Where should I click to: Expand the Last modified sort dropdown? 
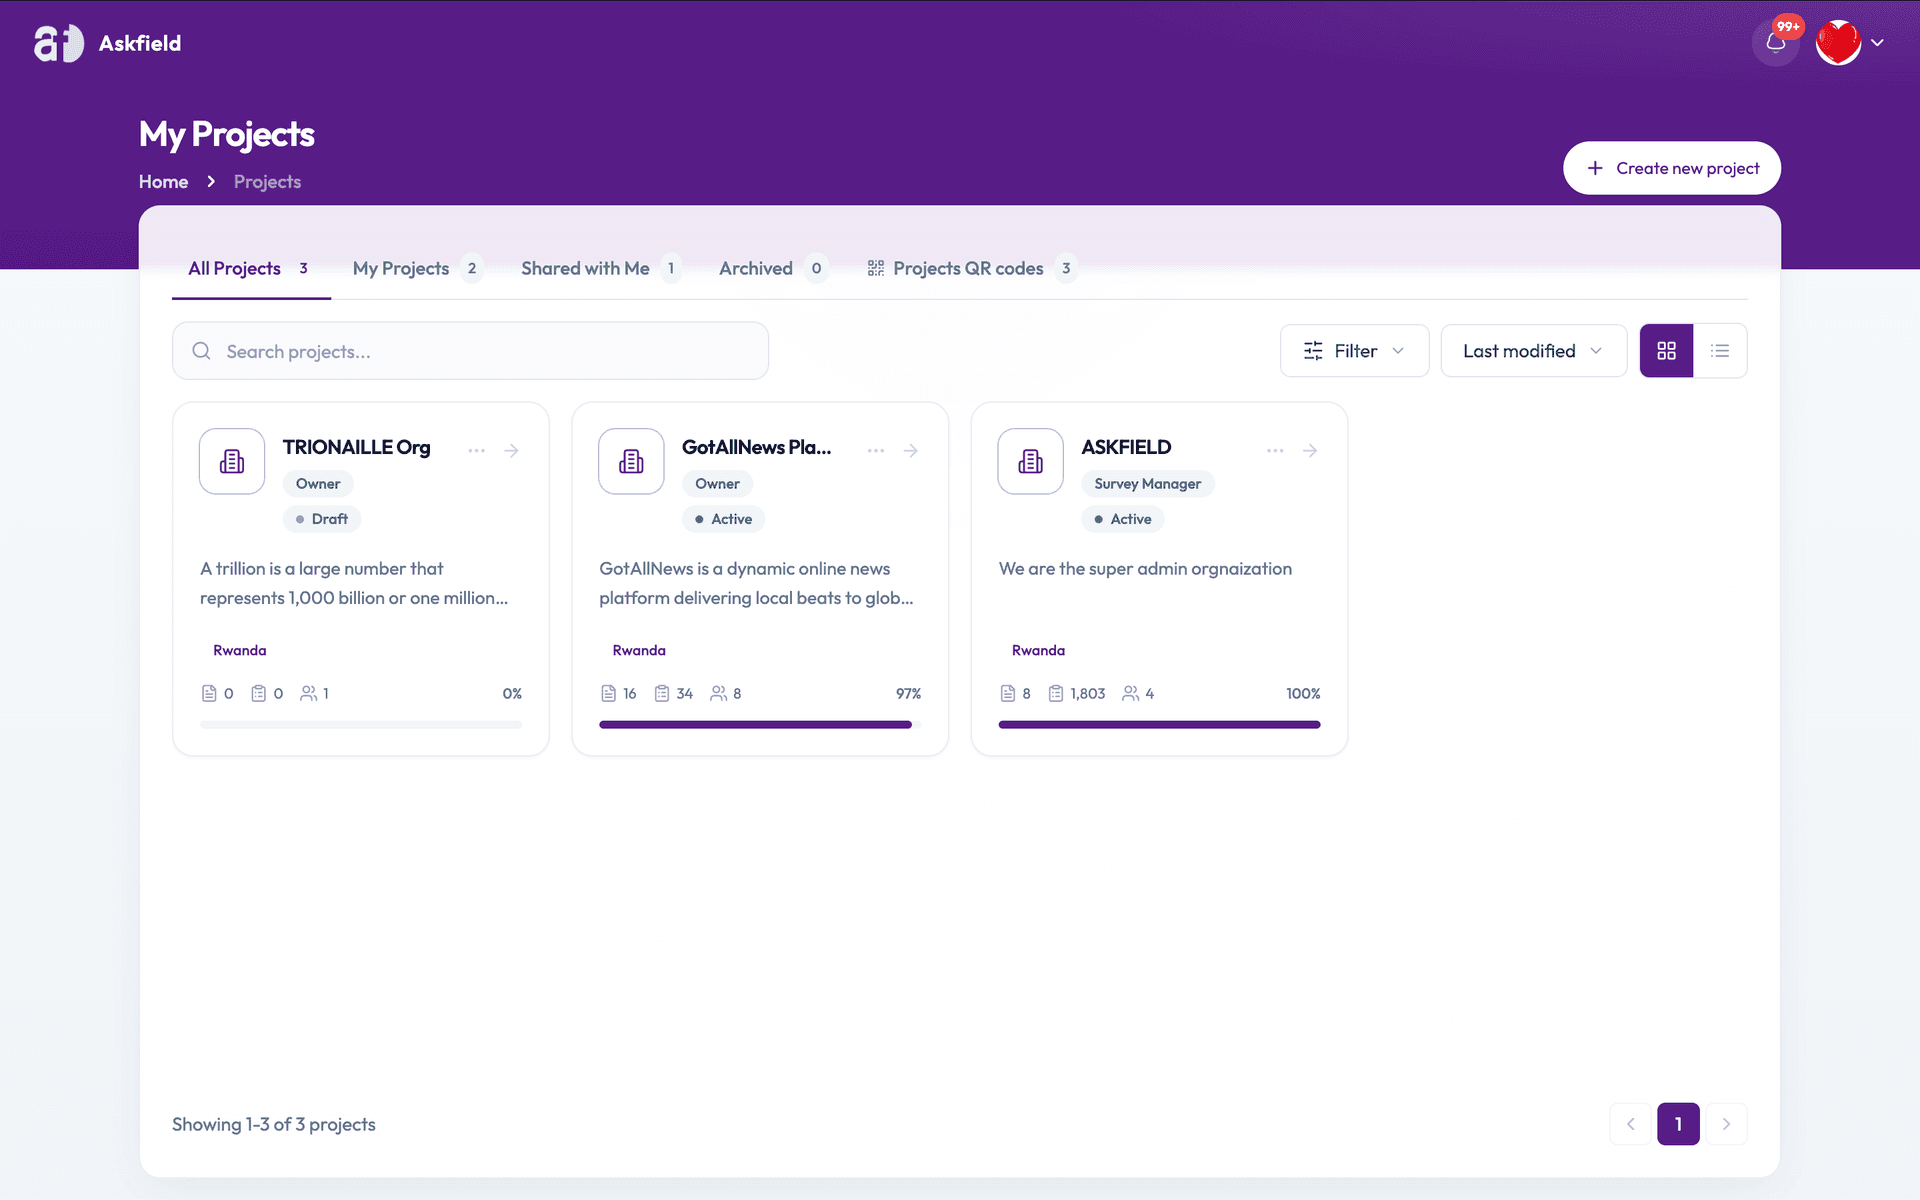[x=1533, y=351]
